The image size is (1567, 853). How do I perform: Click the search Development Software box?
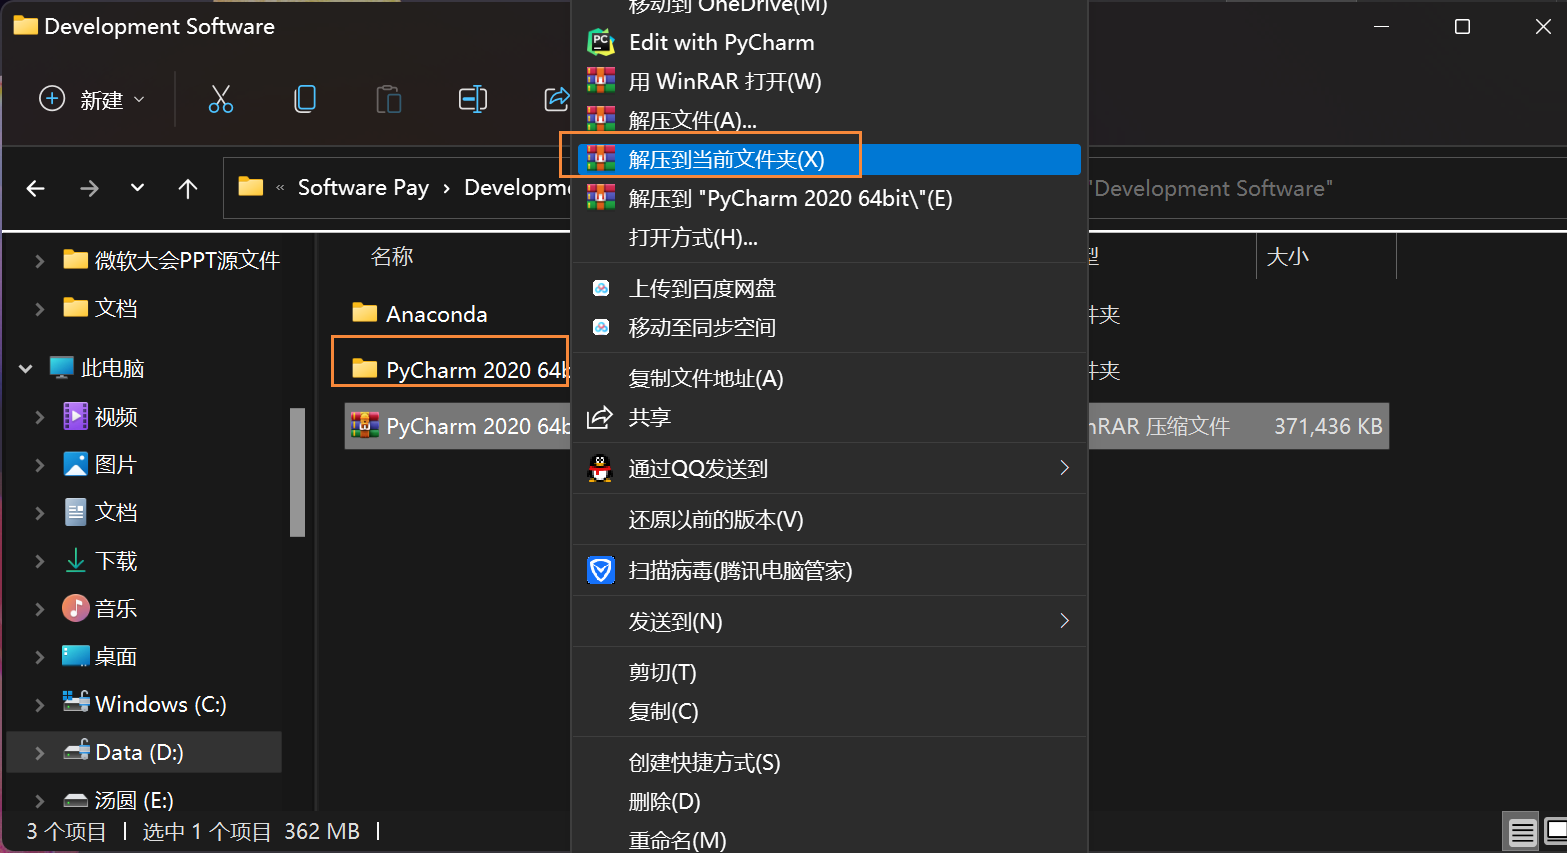(x=1326, y=188)
